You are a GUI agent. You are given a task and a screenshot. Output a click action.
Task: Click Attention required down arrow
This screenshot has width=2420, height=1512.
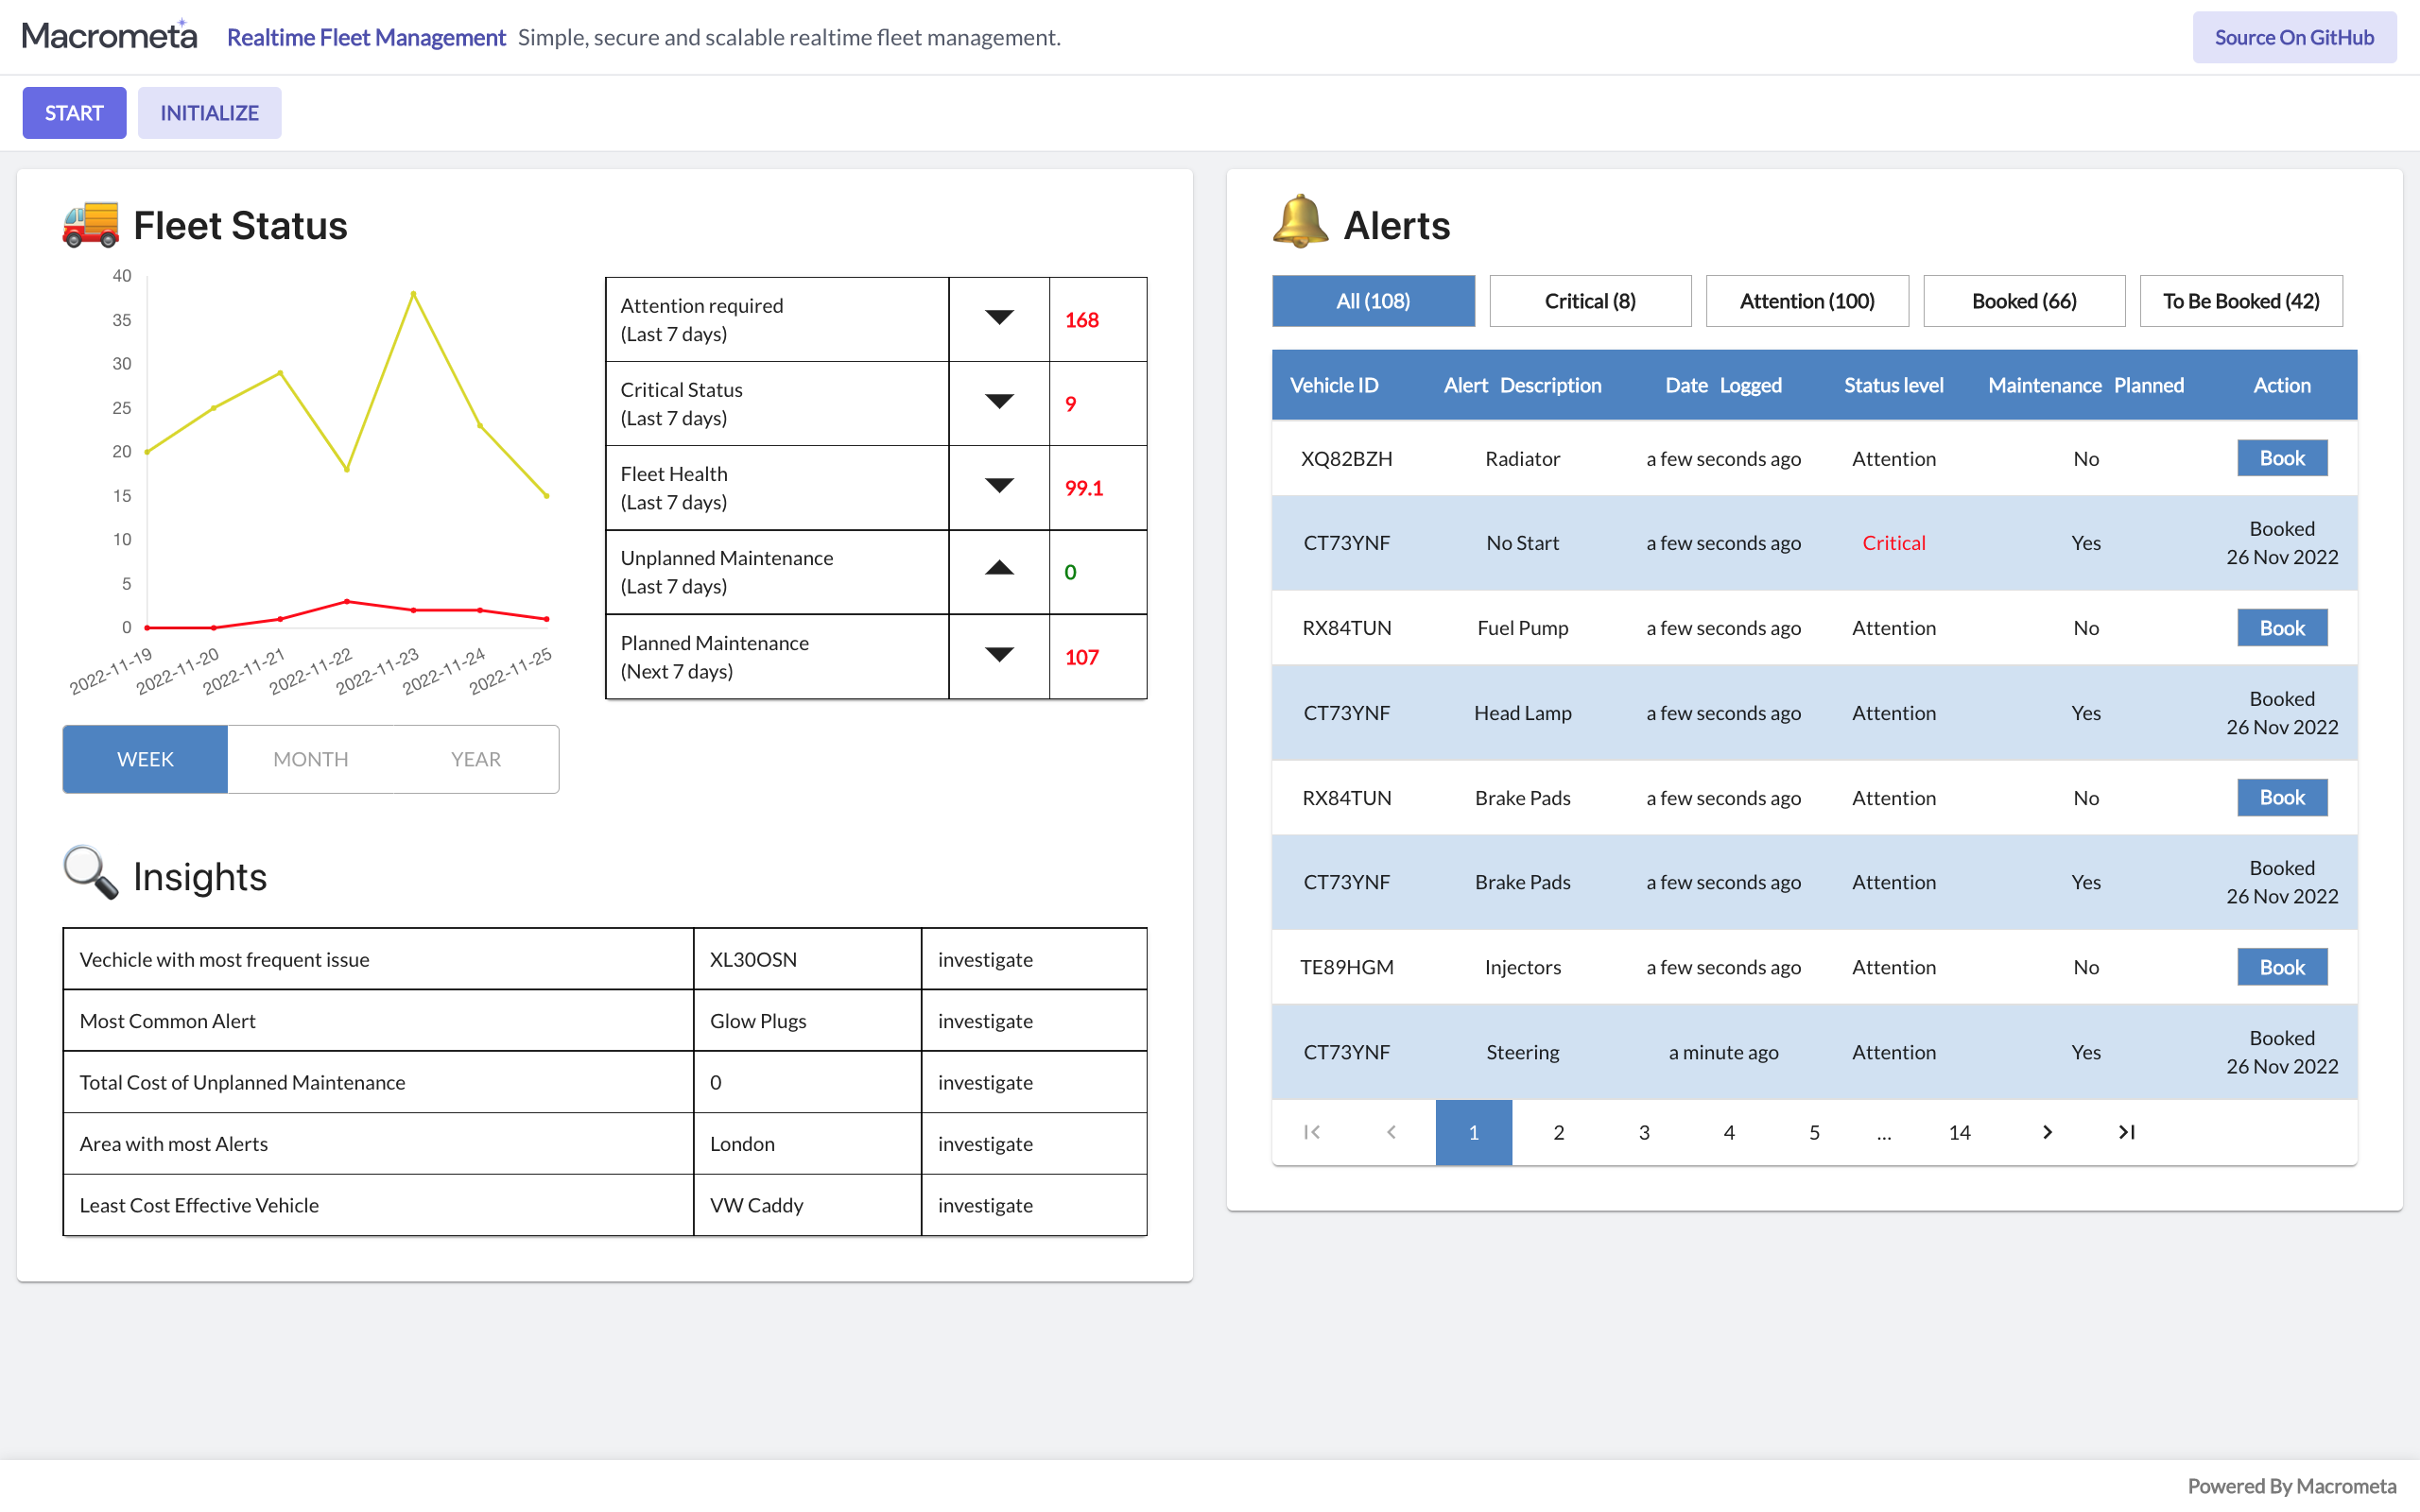coord(998,318)
